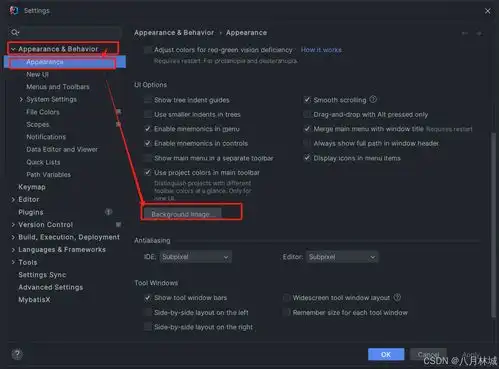Collapse the Appearance & Behavior tree chevron
This screenshot has height=369, width=499.
(13, 49)
